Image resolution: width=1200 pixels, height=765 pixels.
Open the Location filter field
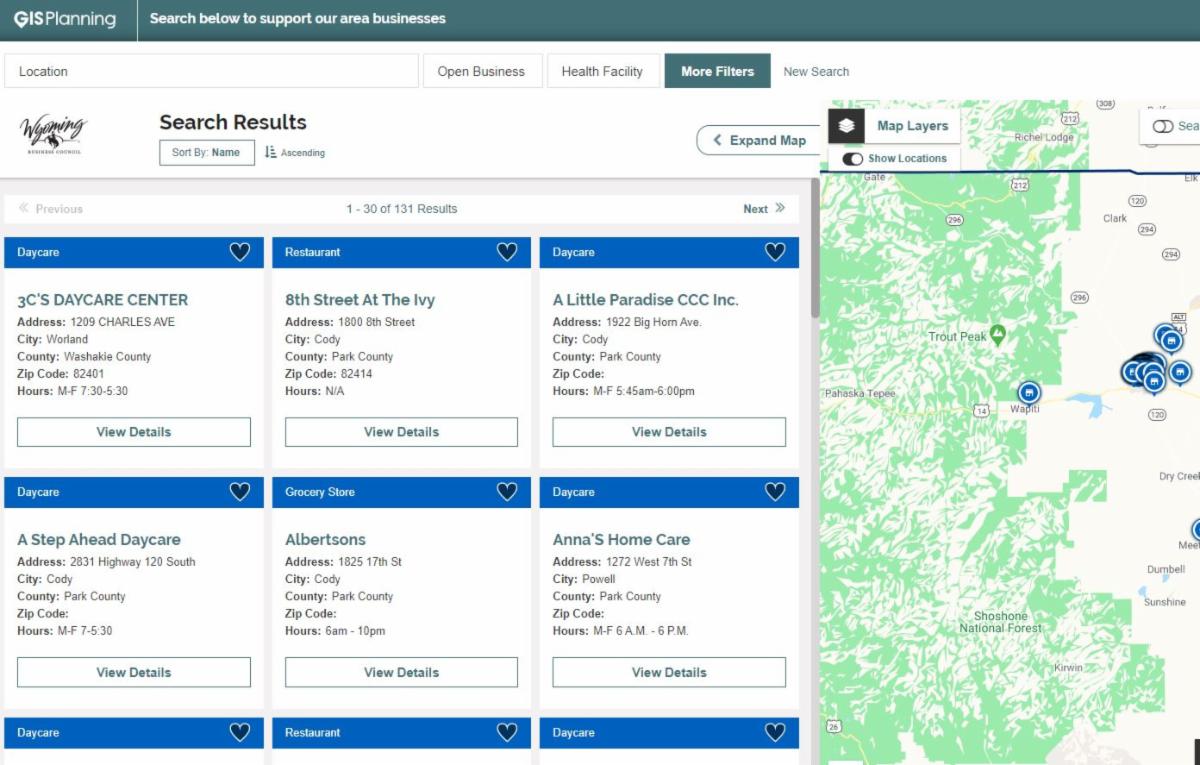tap(211, 71)
